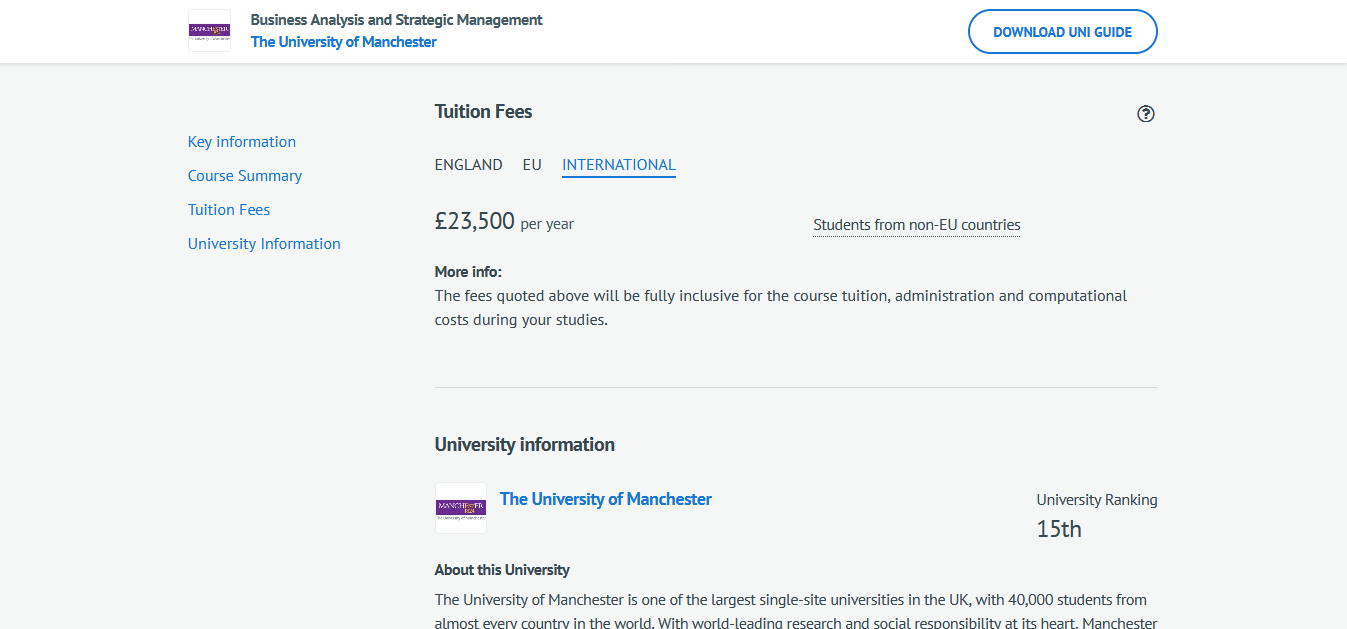Click the Manchester logo under University information
The height and width of the screenshot is (629, 1347).
(461, 508)
